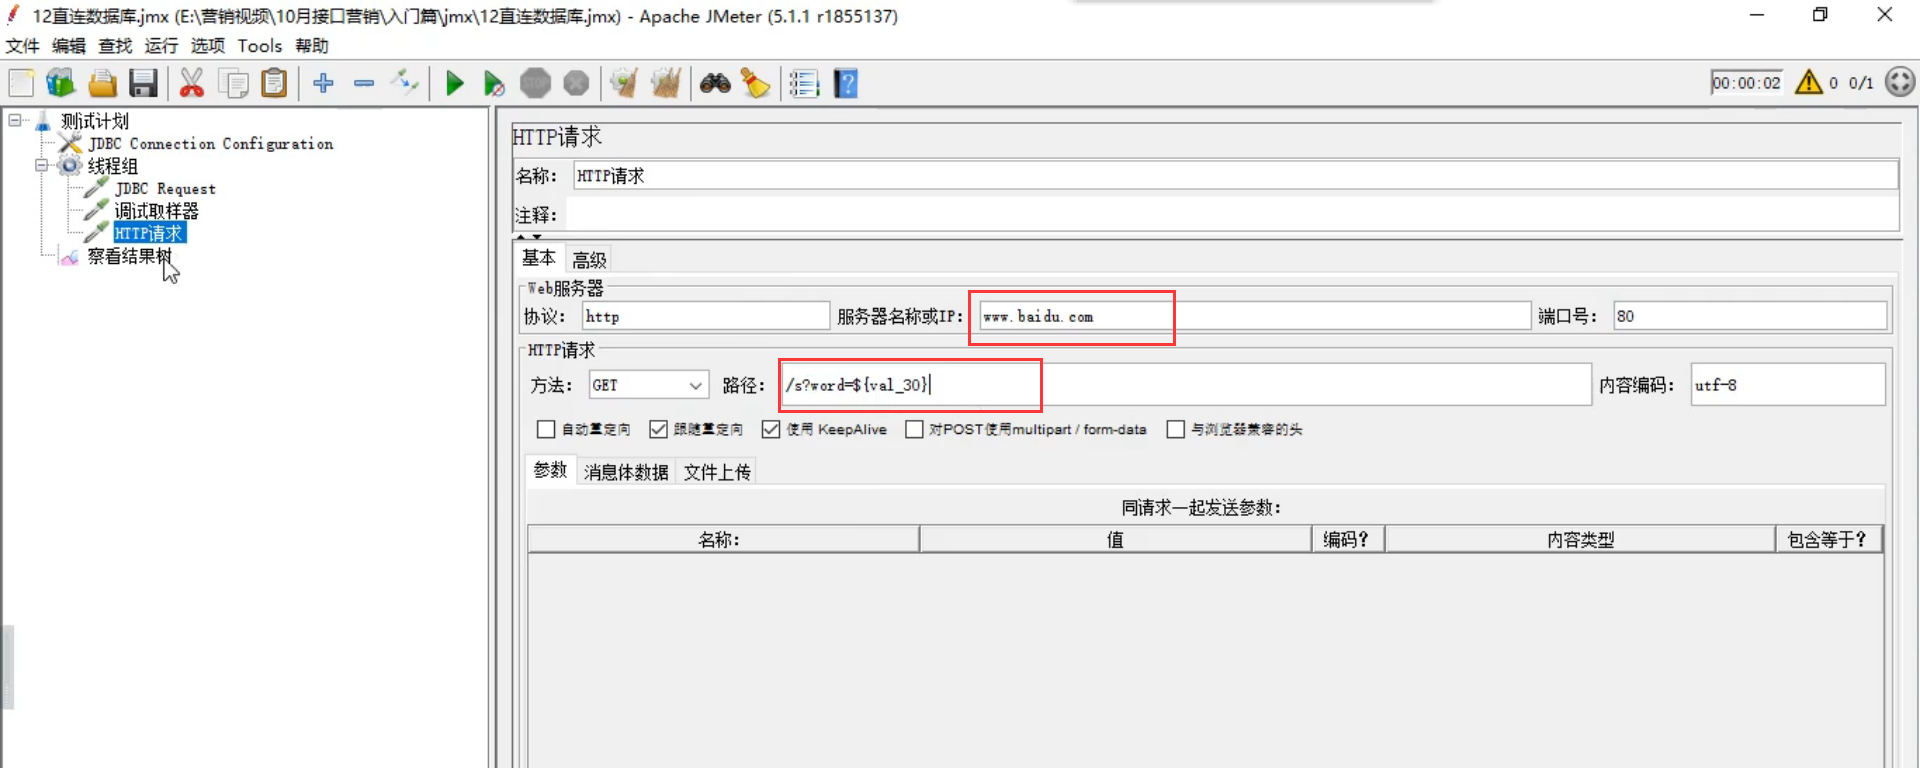Enable multipart/form-data for POST checkbox
Screen dimensions: 1920x768
(914, 429)
